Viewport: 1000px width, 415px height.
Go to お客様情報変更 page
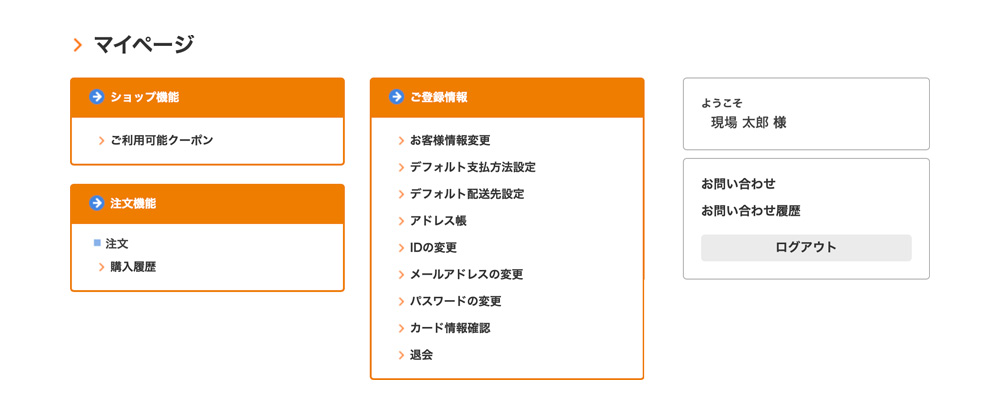coord(450,141)
